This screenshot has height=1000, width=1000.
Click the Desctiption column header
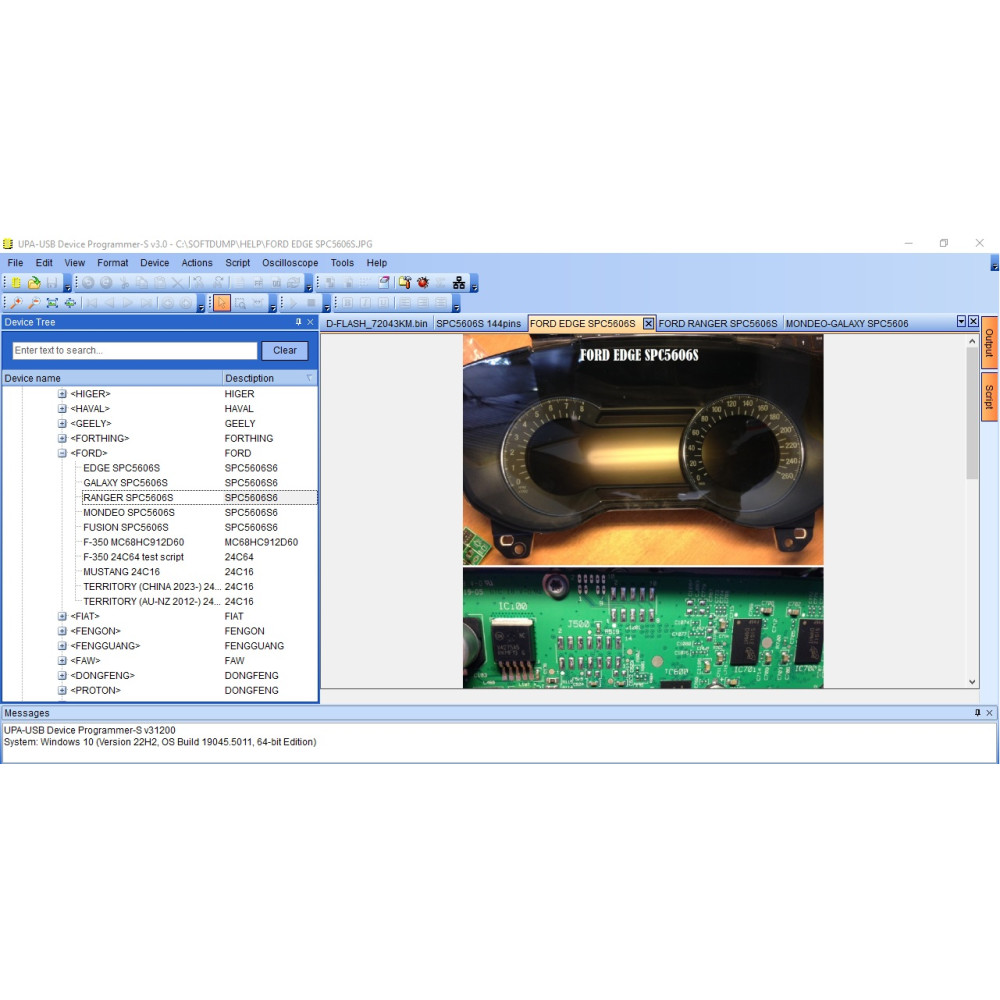(x=270, y=378)
